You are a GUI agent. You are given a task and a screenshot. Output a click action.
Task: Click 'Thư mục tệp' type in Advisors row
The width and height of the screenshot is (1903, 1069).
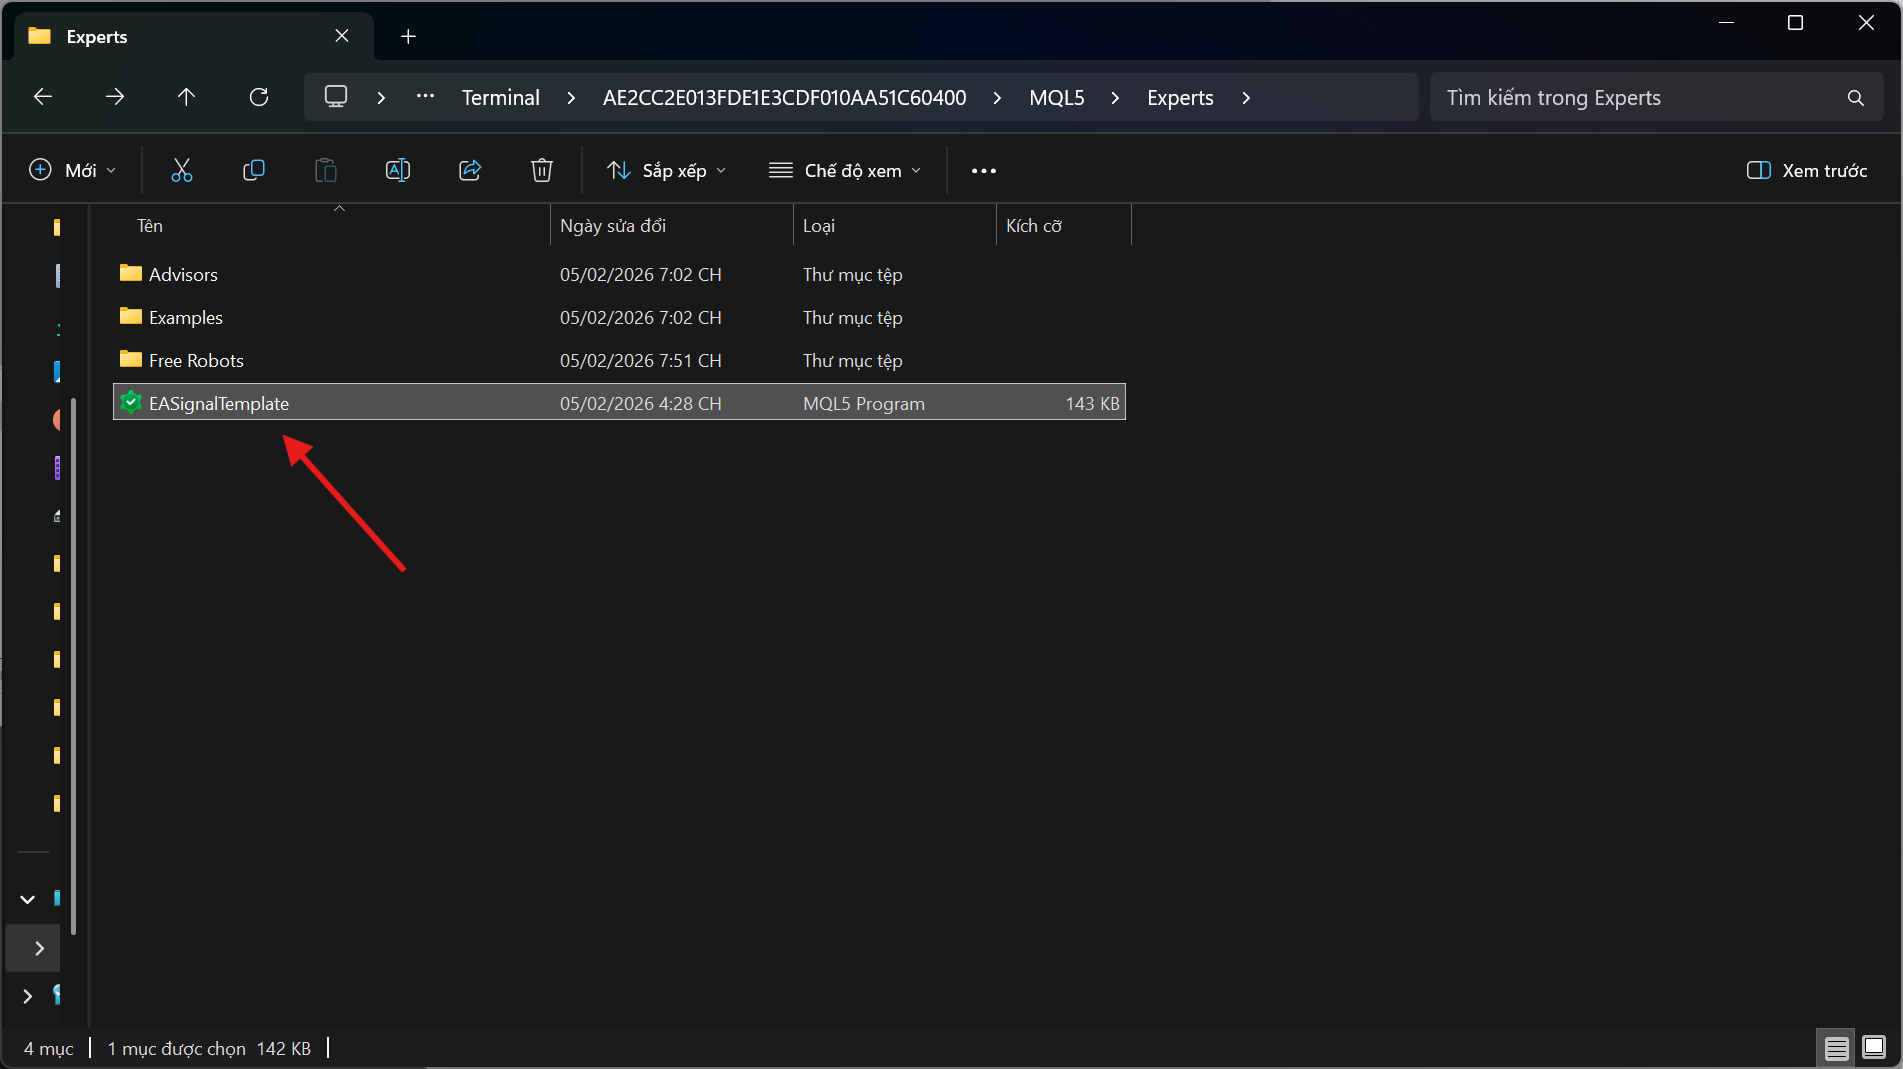tap(853, 274)
